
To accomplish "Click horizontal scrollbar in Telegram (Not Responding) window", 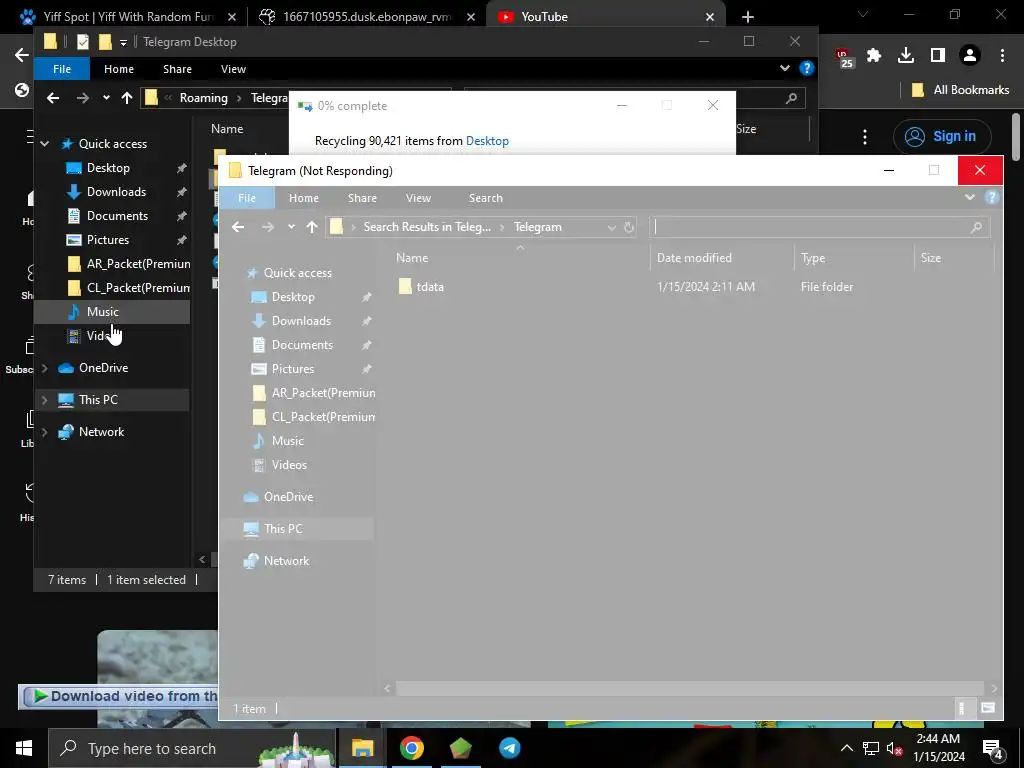I will click(x=690, y=688).
